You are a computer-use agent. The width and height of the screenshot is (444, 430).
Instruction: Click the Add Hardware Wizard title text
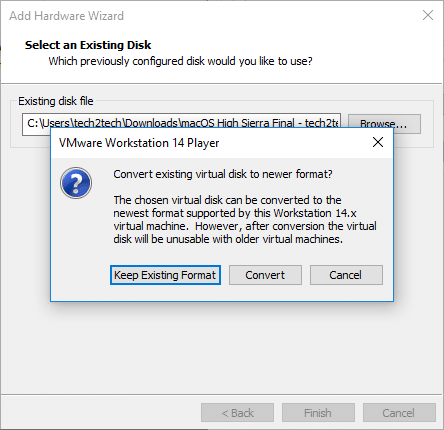[67, 16]
